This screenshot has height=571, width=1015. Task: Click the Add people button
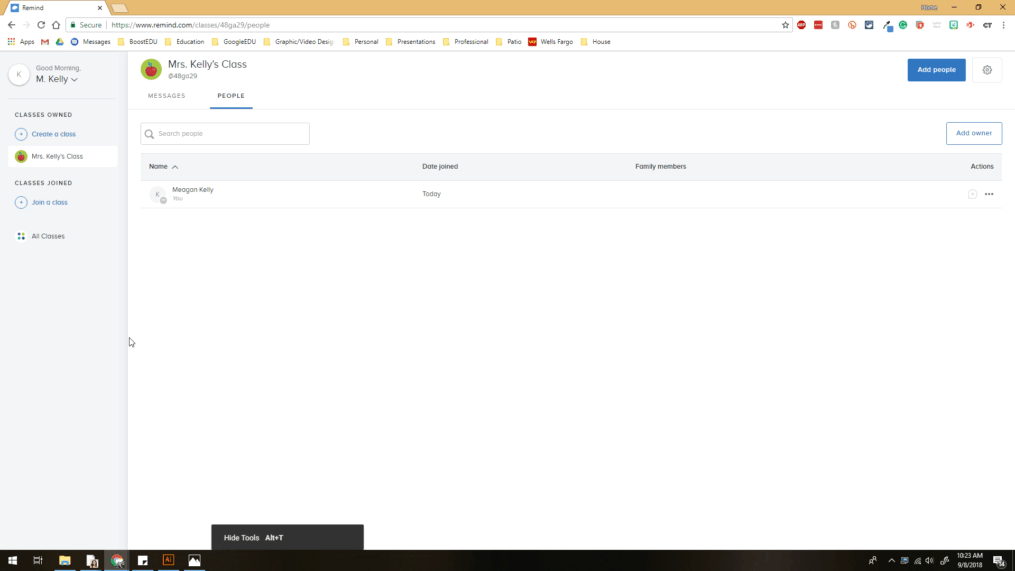click(x=936, y=70)
